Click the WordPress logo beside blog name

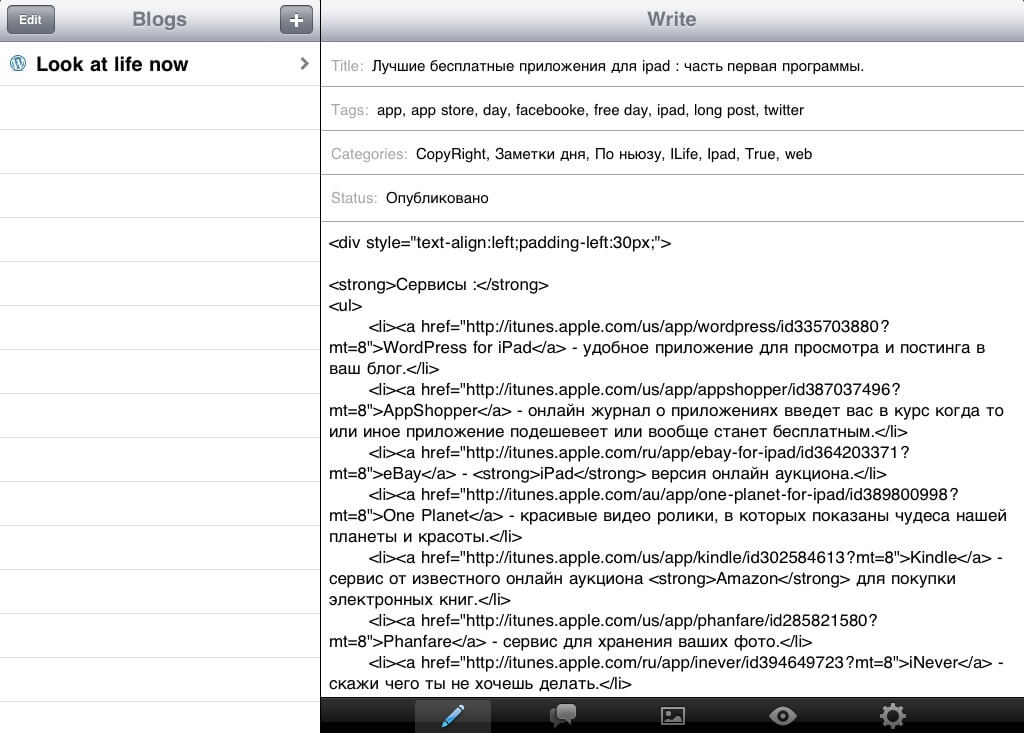(18, 63)
